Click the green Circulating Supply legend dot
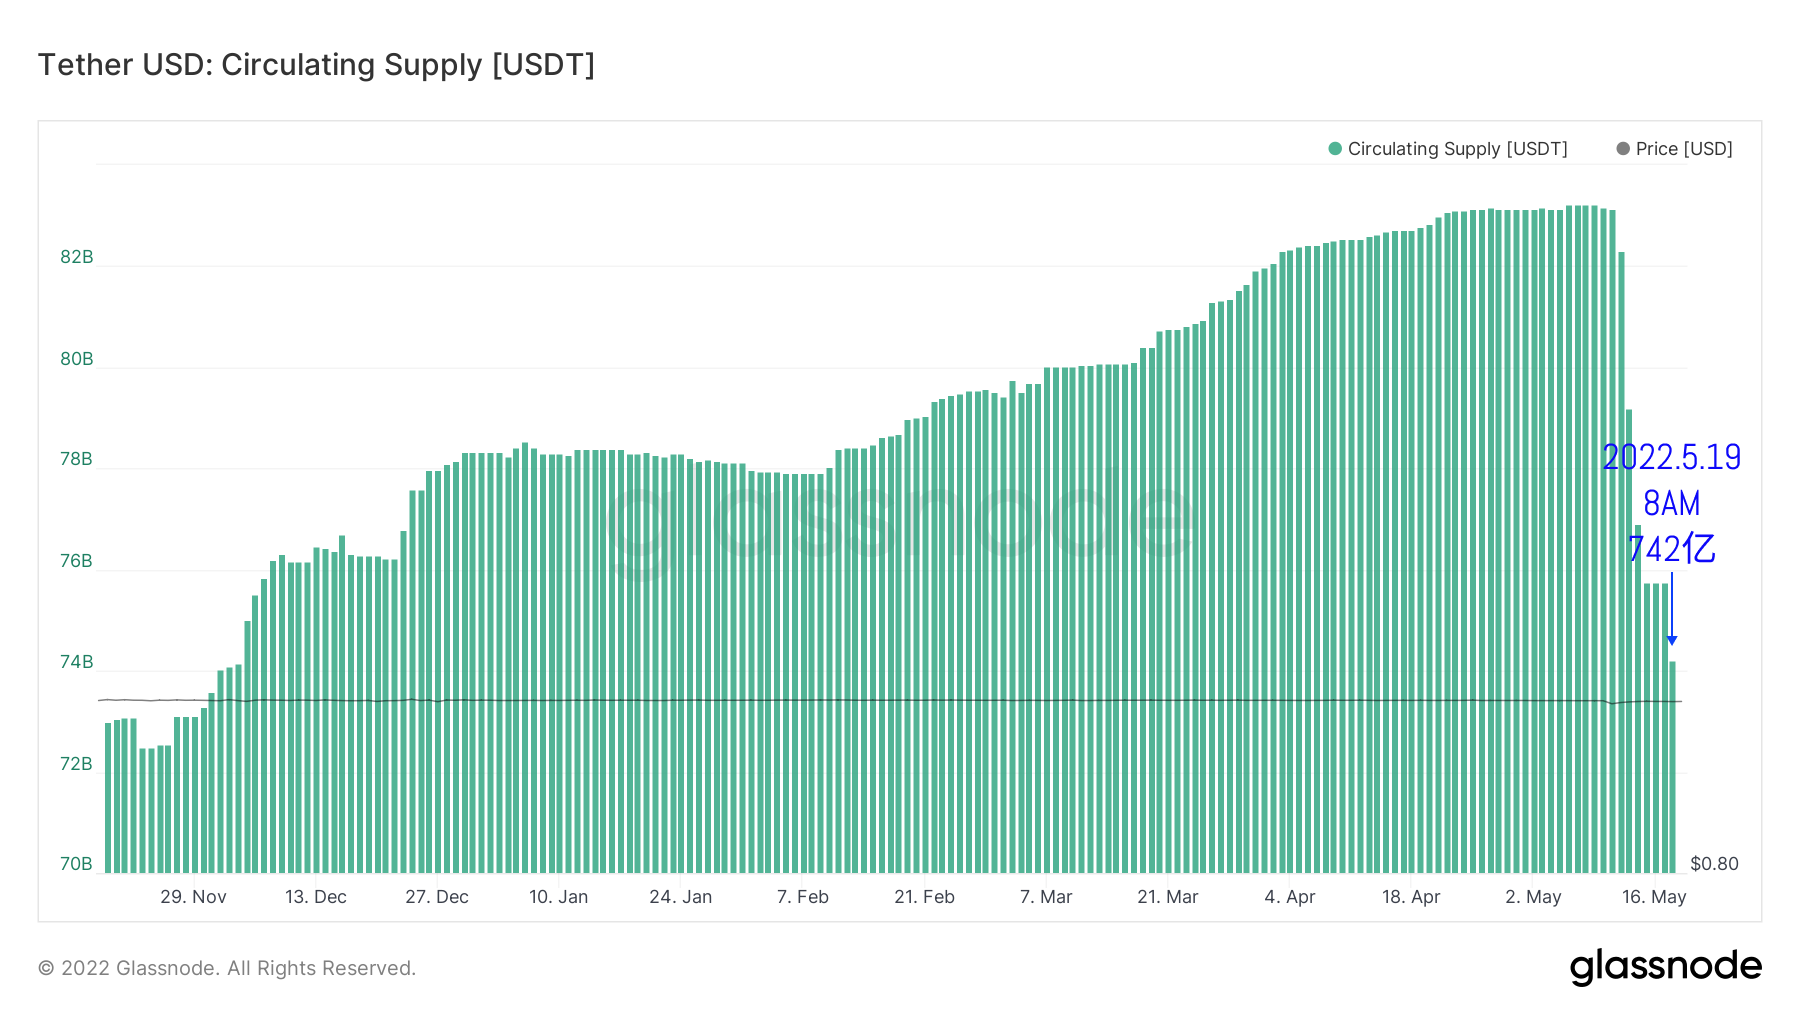Screen dimensions: 1800x1013 point(1335,149)
